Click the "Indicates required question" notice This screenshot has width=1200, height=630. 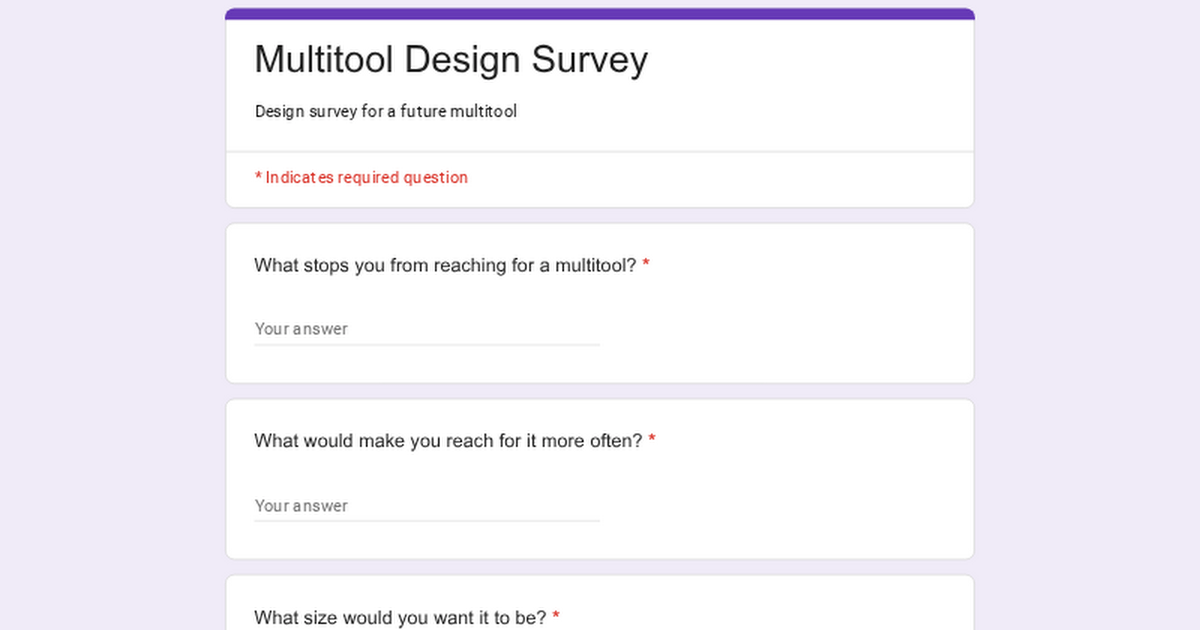click(366, 178)
